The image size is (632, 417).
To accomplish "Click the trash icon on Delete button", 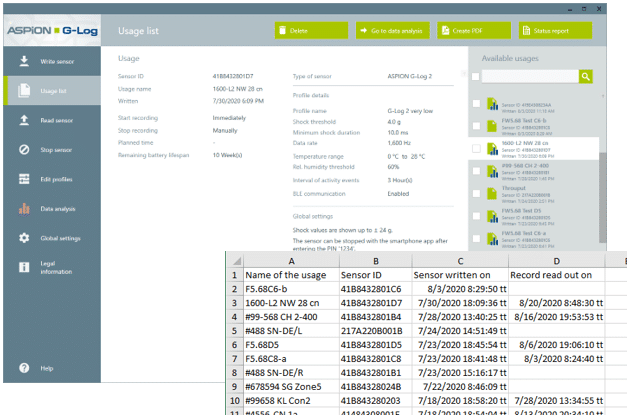I will point(283,31).
